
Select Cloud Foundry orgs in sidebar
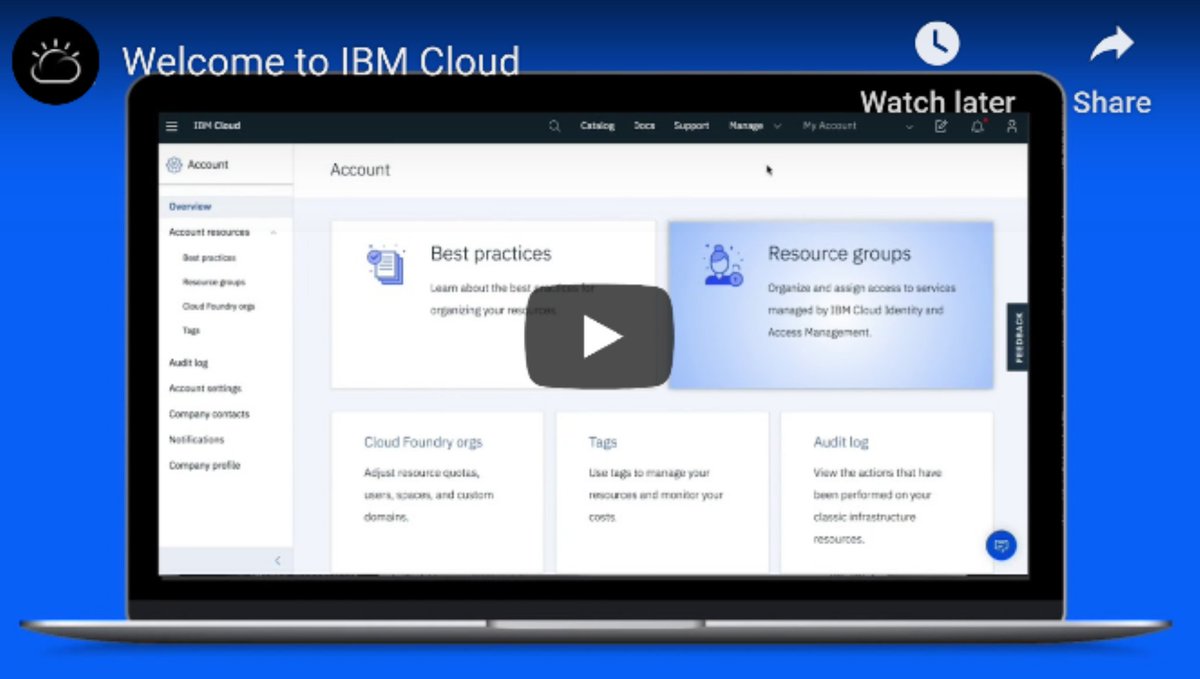[x=218, y=306]
